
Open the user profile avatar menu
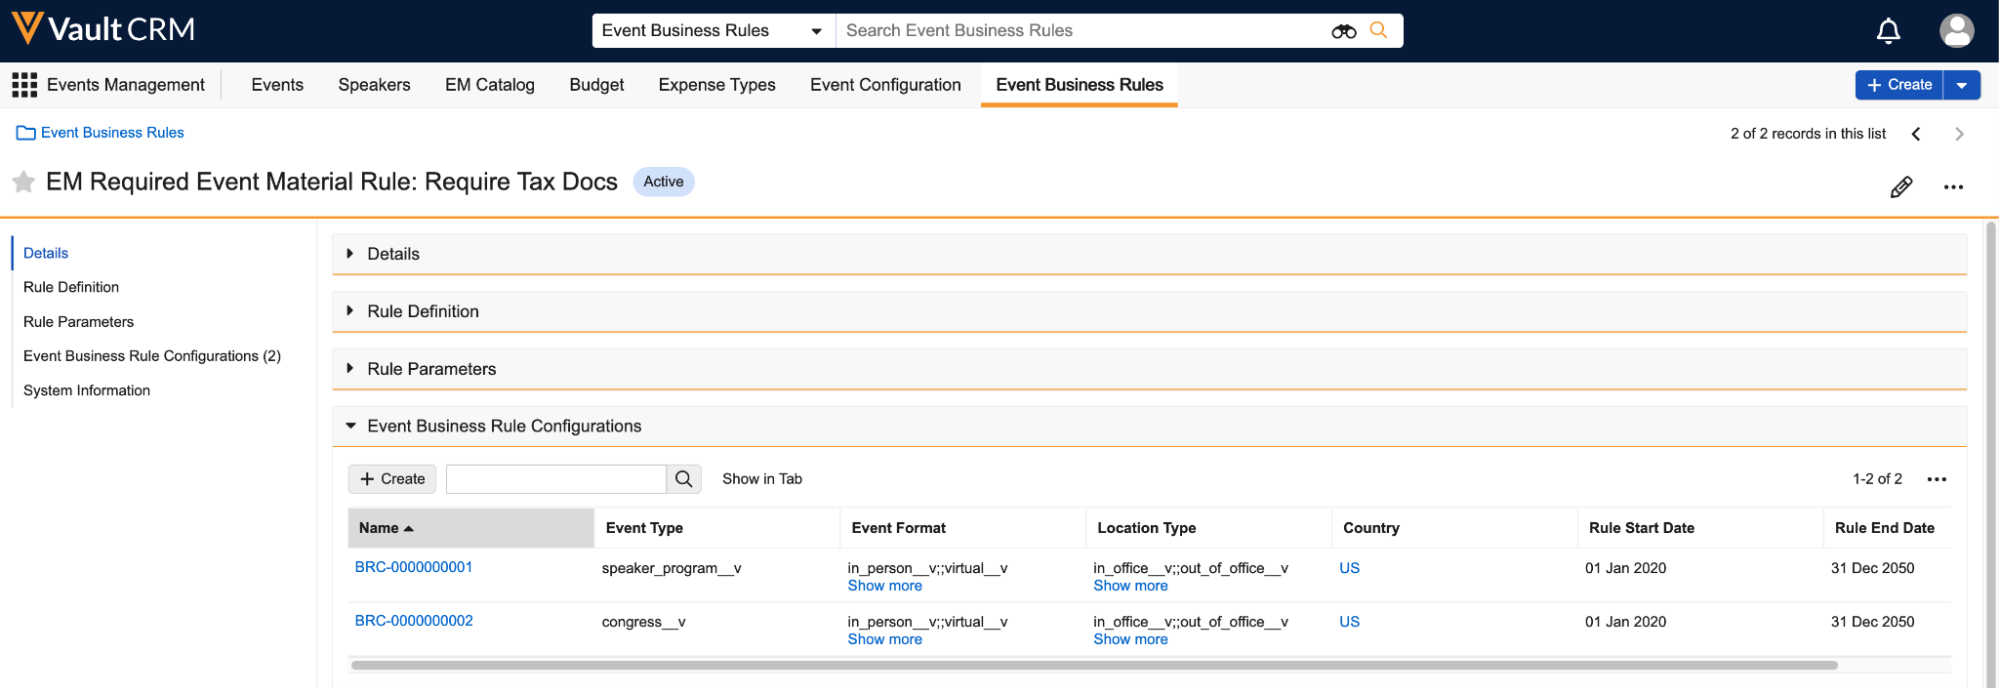click(1956, 31)
